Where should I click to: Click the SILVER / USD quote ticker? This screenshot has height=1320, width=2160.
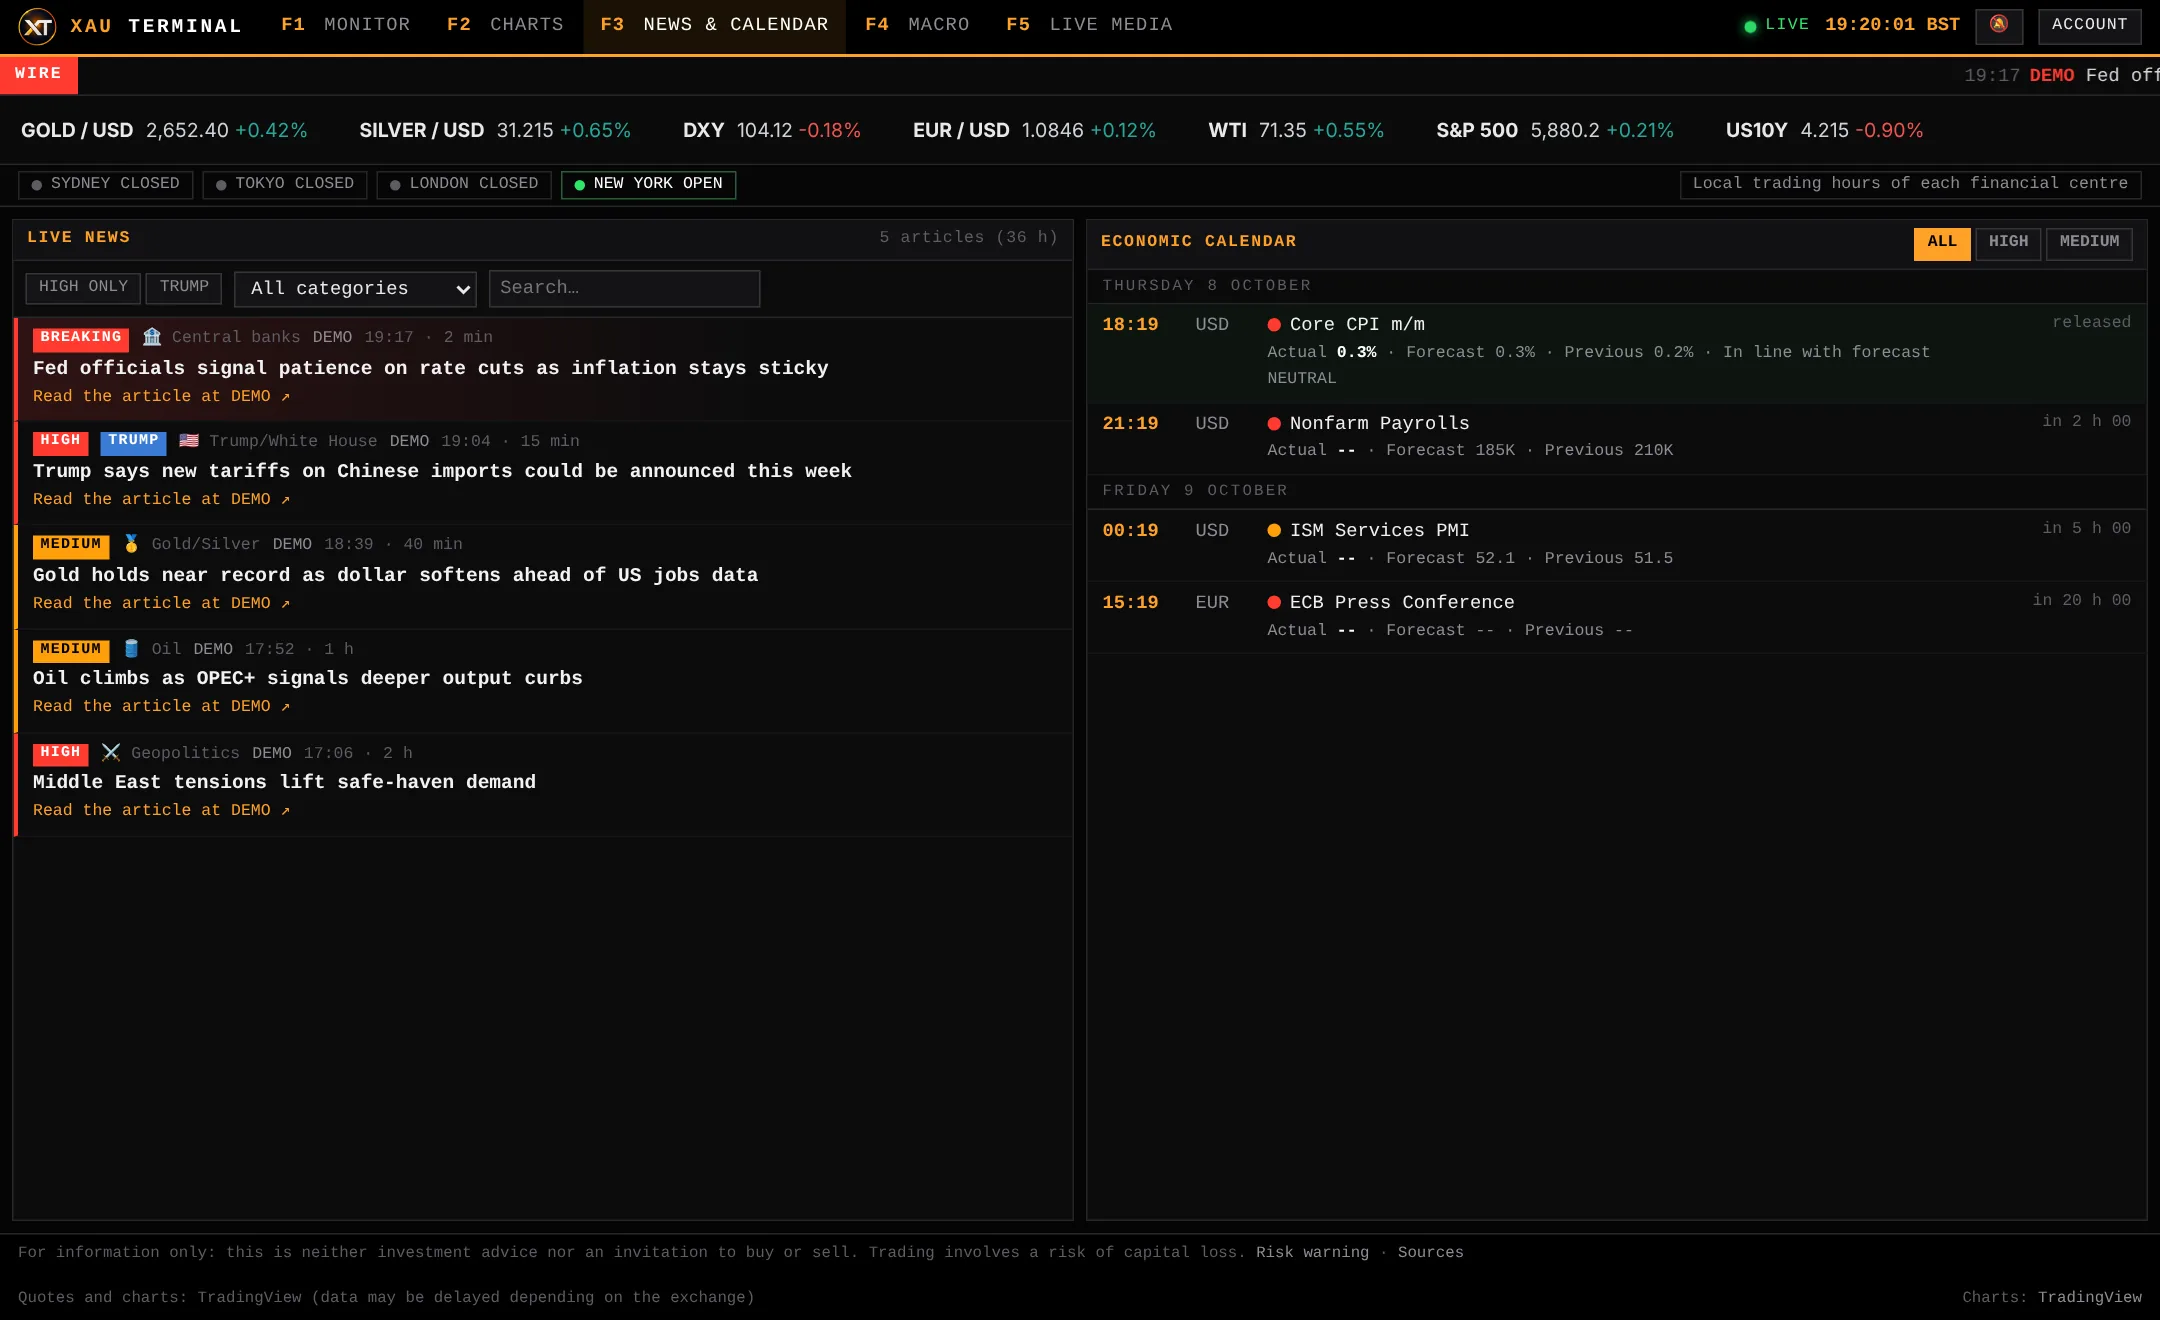point(495,131)
